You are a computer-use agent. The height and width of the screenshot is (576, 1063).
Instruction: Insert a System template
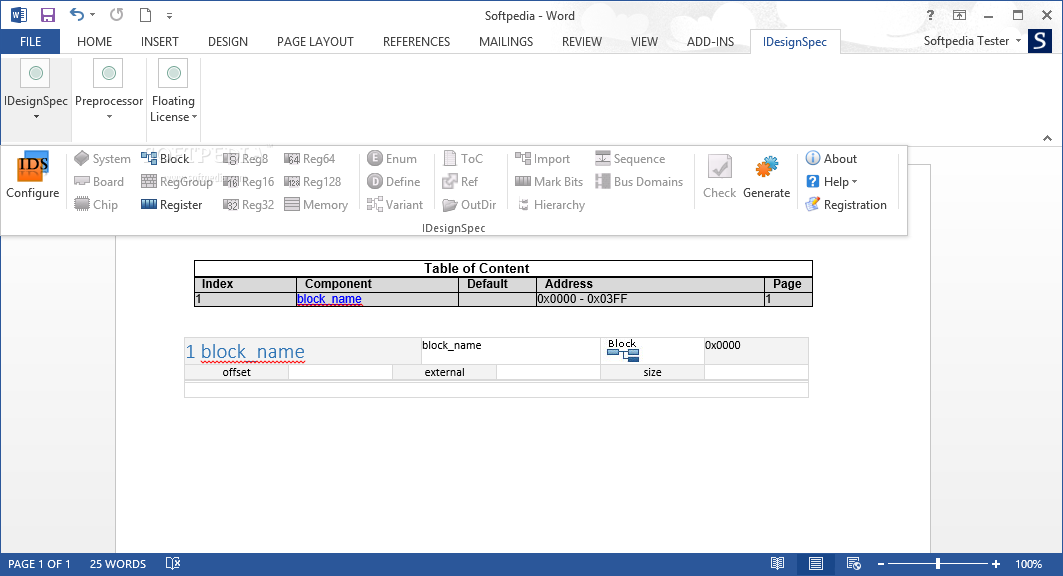102,159
